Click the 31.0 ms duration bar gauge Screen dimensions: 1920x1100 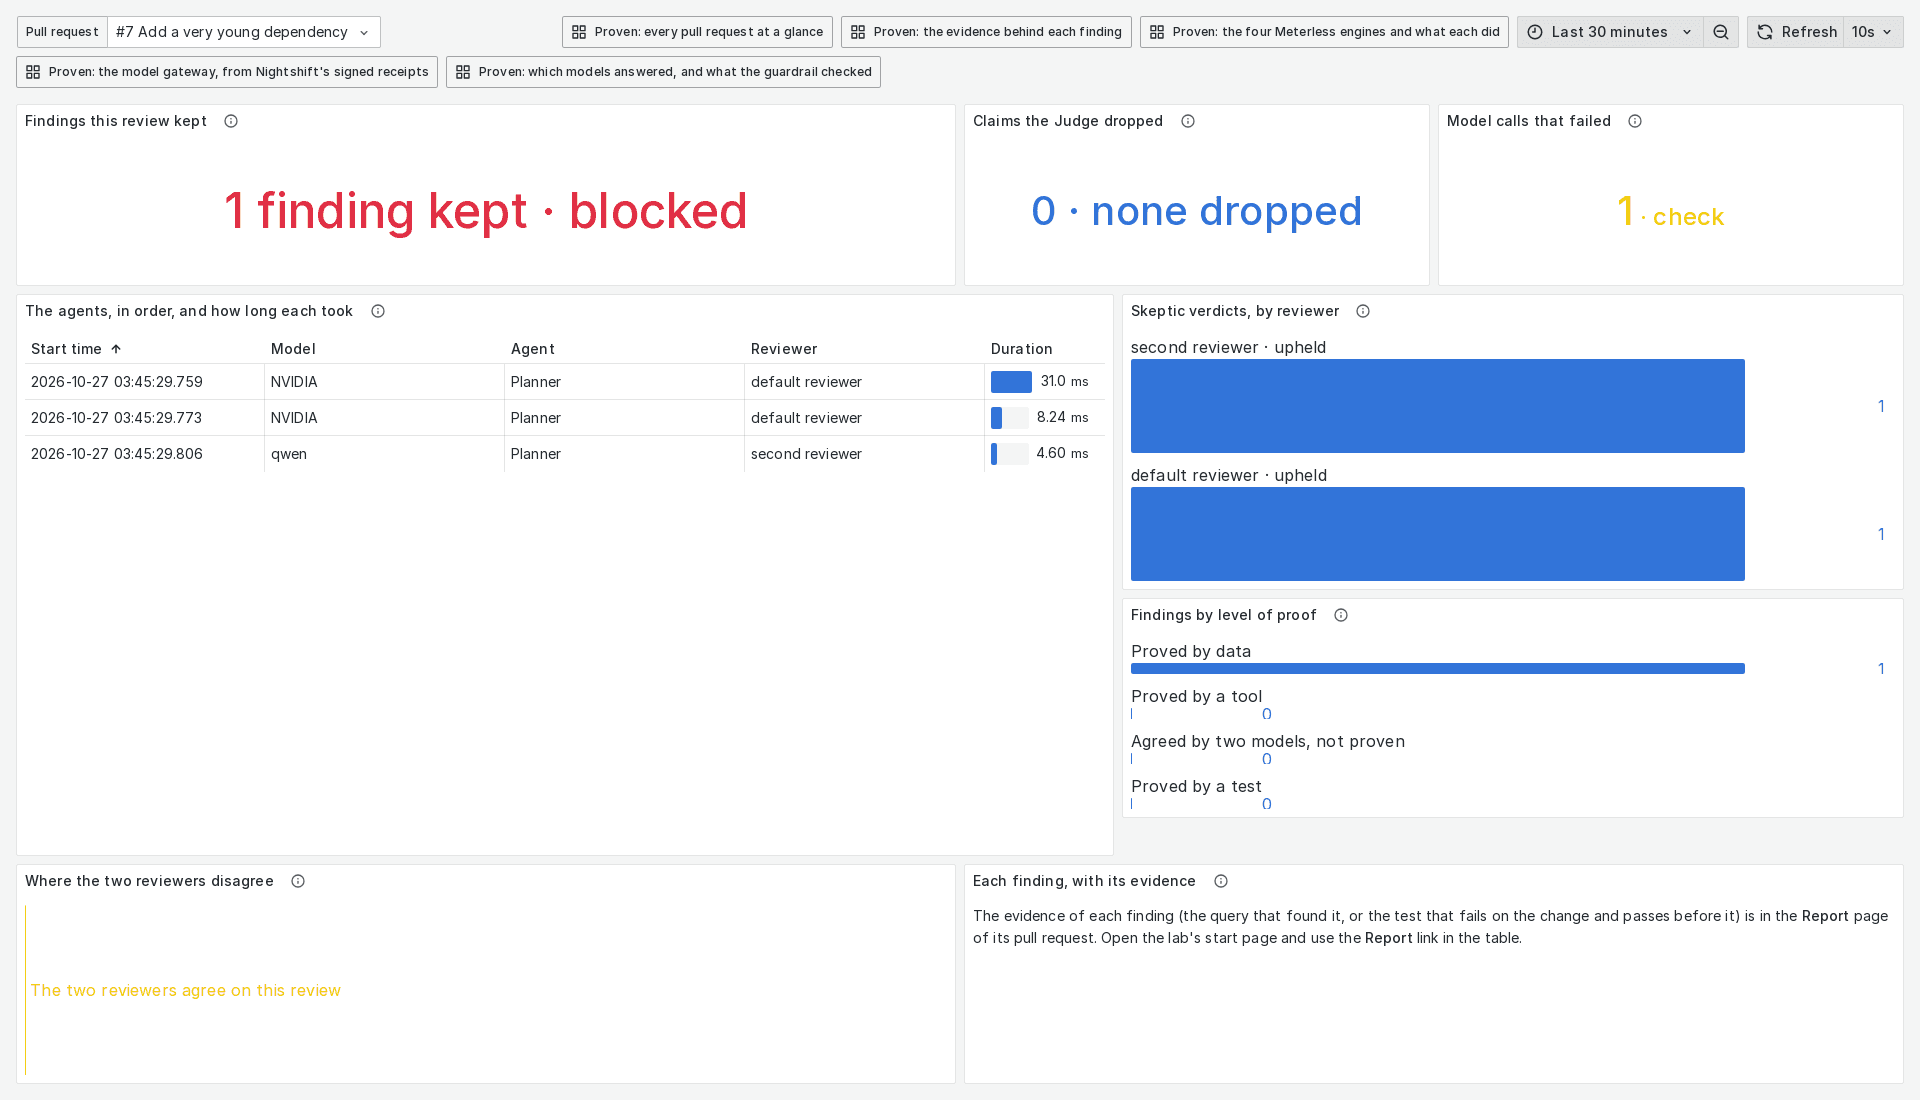click(x=1011, y=382)
